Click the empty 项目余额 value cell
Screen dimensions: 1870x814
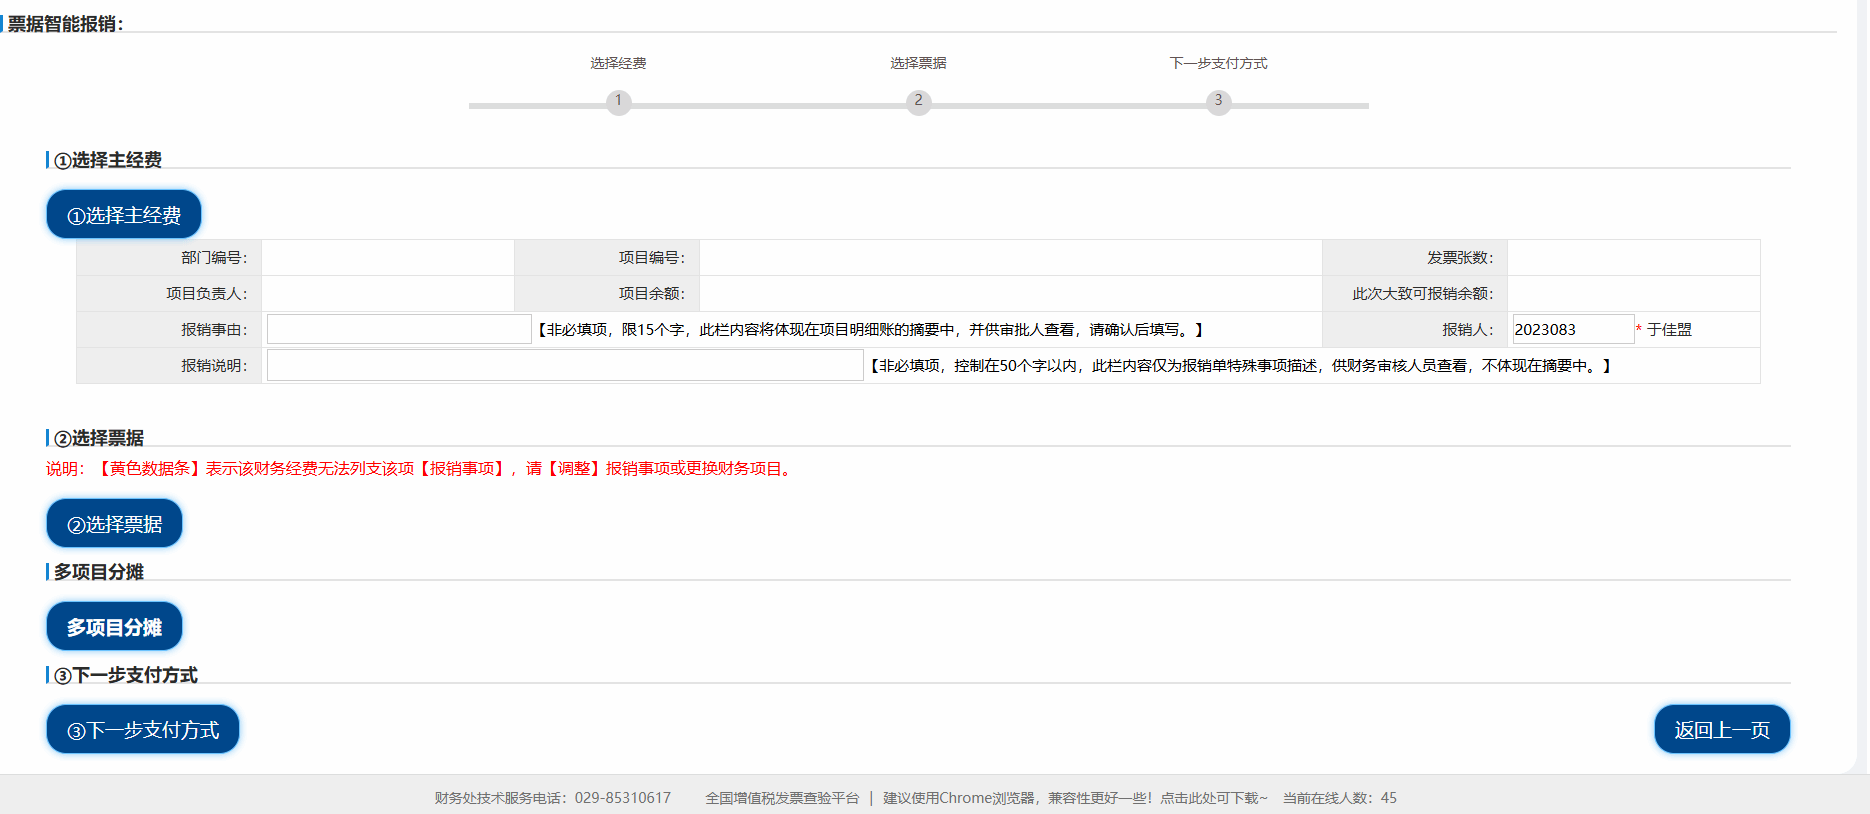pos(1010,293)
